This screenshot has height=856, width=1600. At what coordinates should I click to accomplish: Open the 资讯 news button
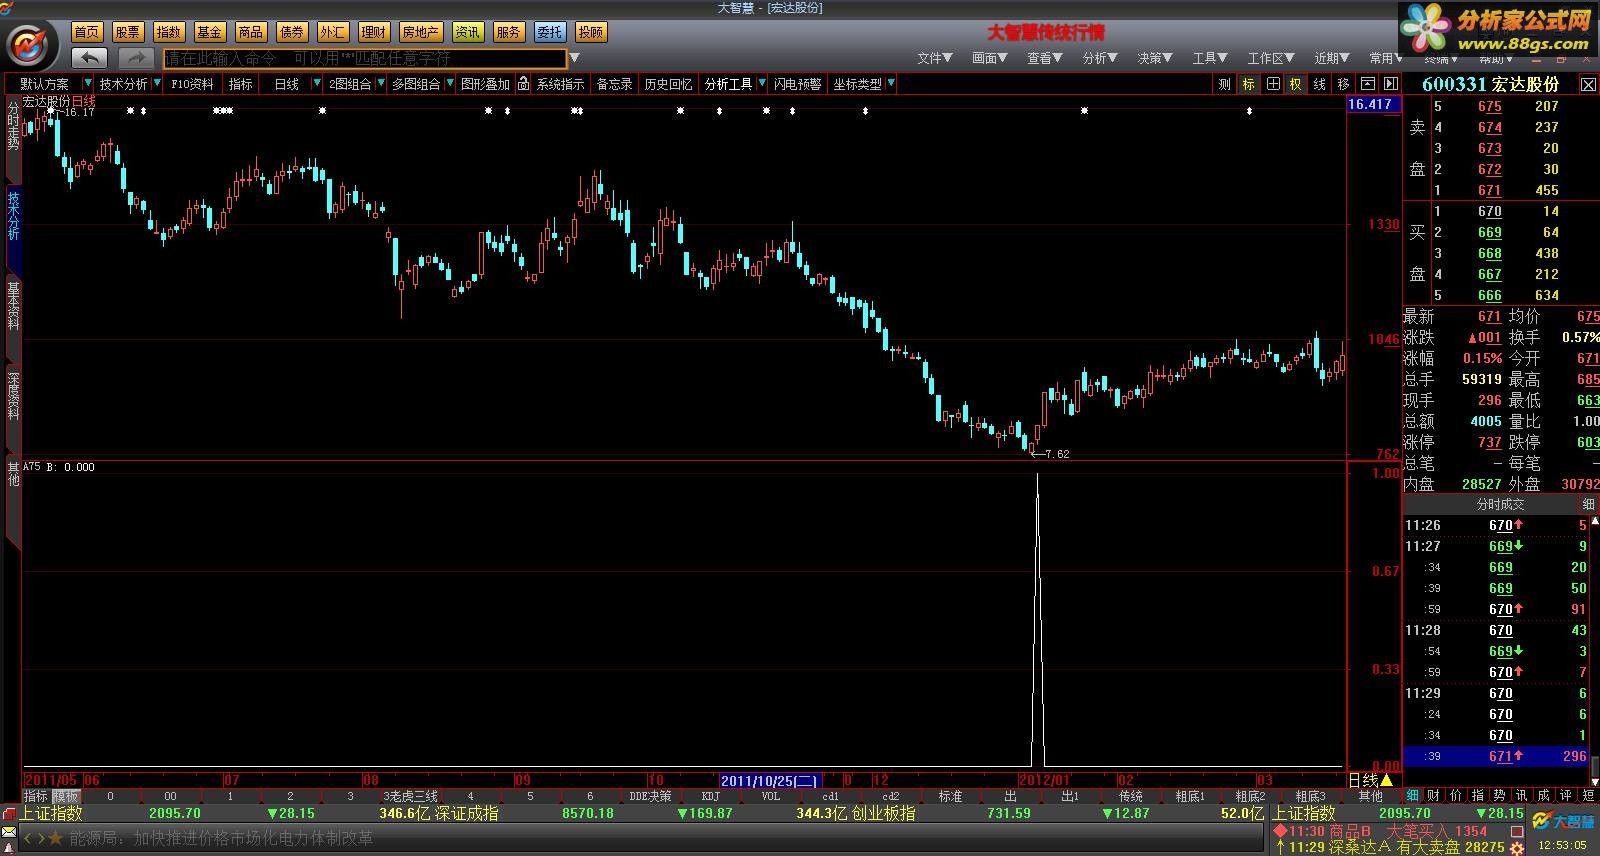pyautogui.click(x=468, y=32)
